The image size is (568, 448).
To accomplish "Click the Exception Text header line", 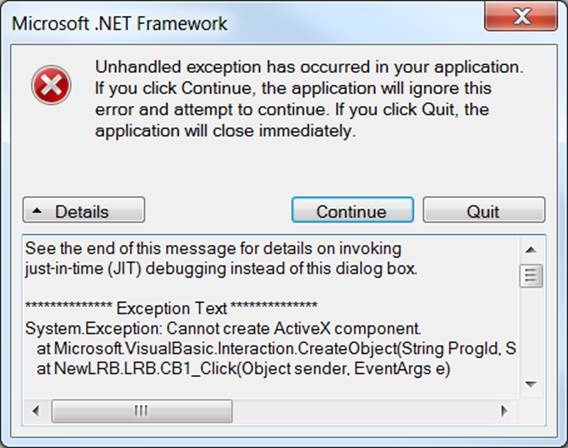I will (171, 308).
